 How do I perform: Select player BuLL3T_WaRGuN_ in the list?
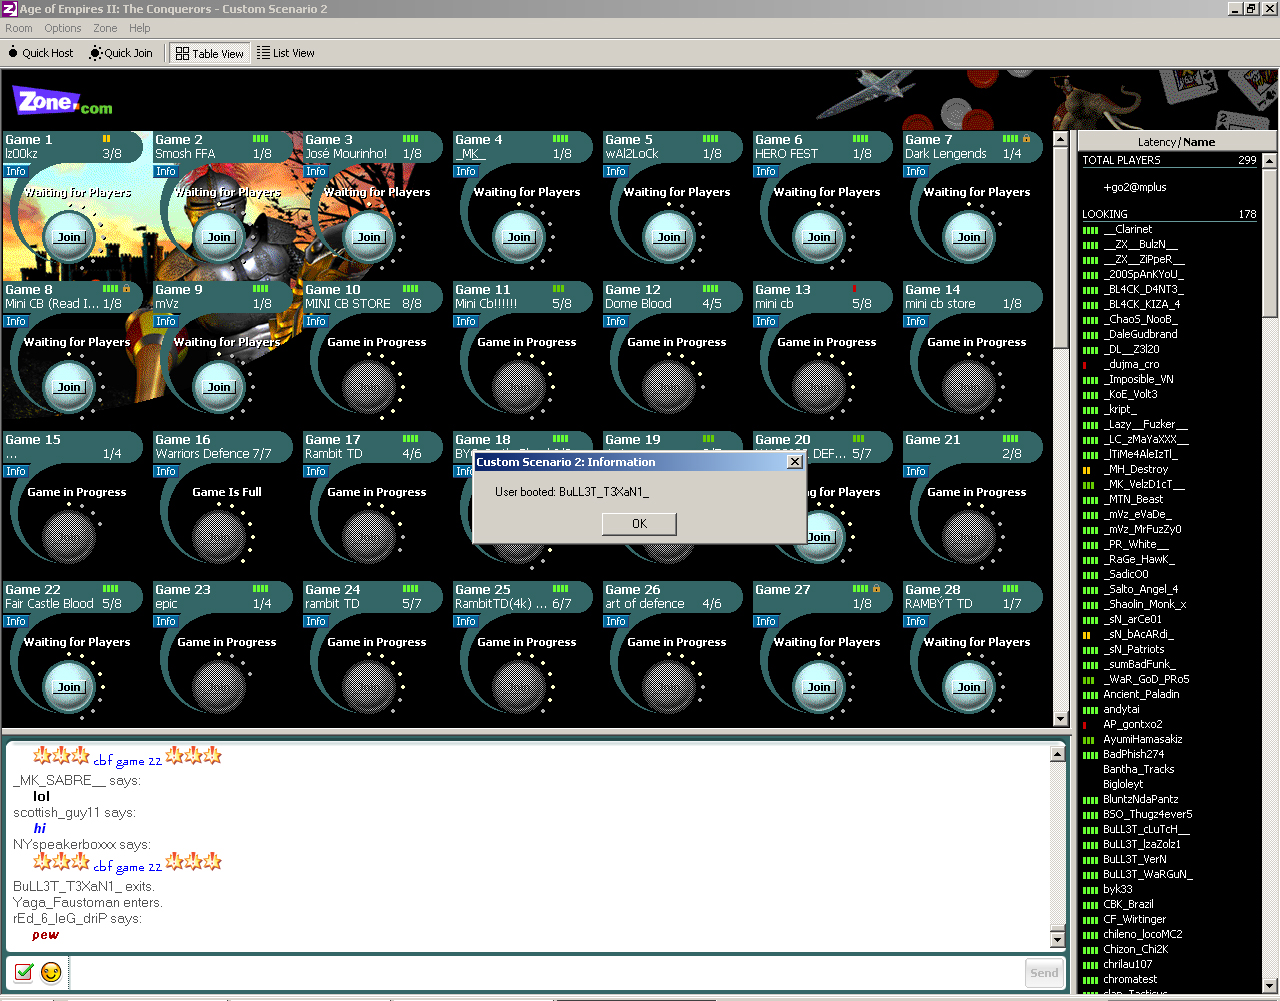point(1148,874)
